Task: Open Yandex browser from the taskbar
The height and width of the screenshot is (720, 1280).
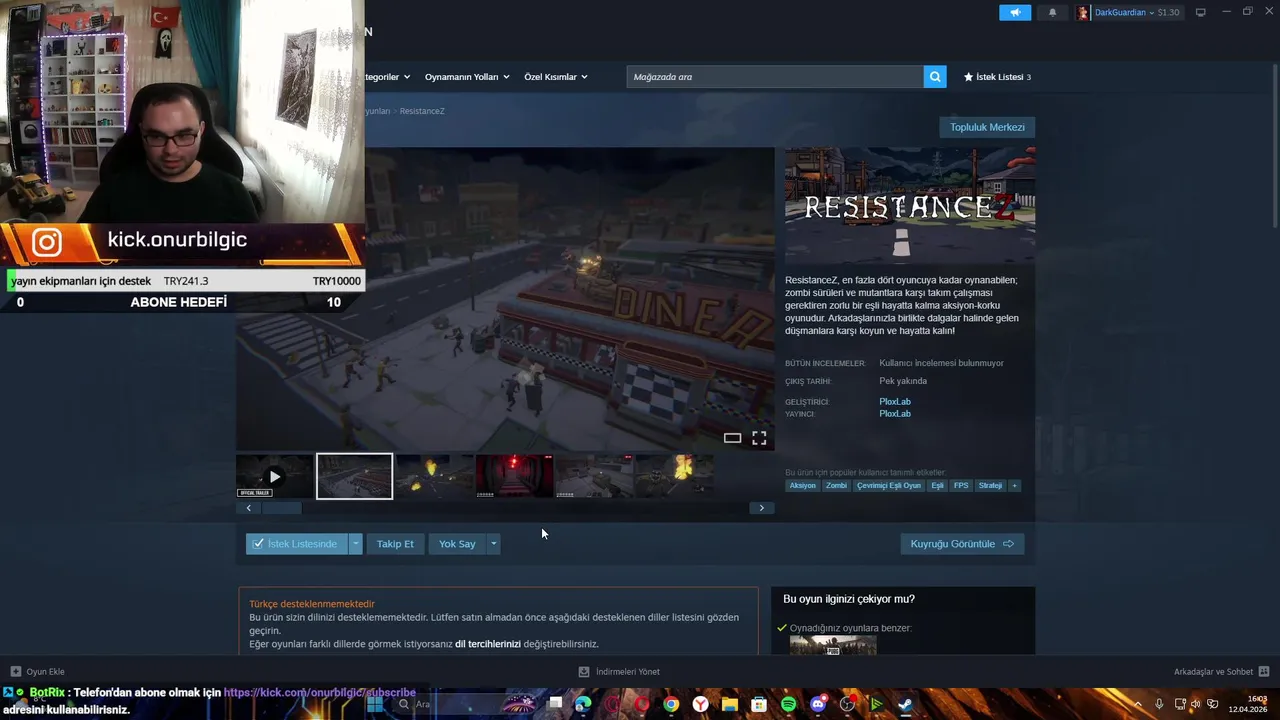Action: pyautogui.click(x=701, y=704)
